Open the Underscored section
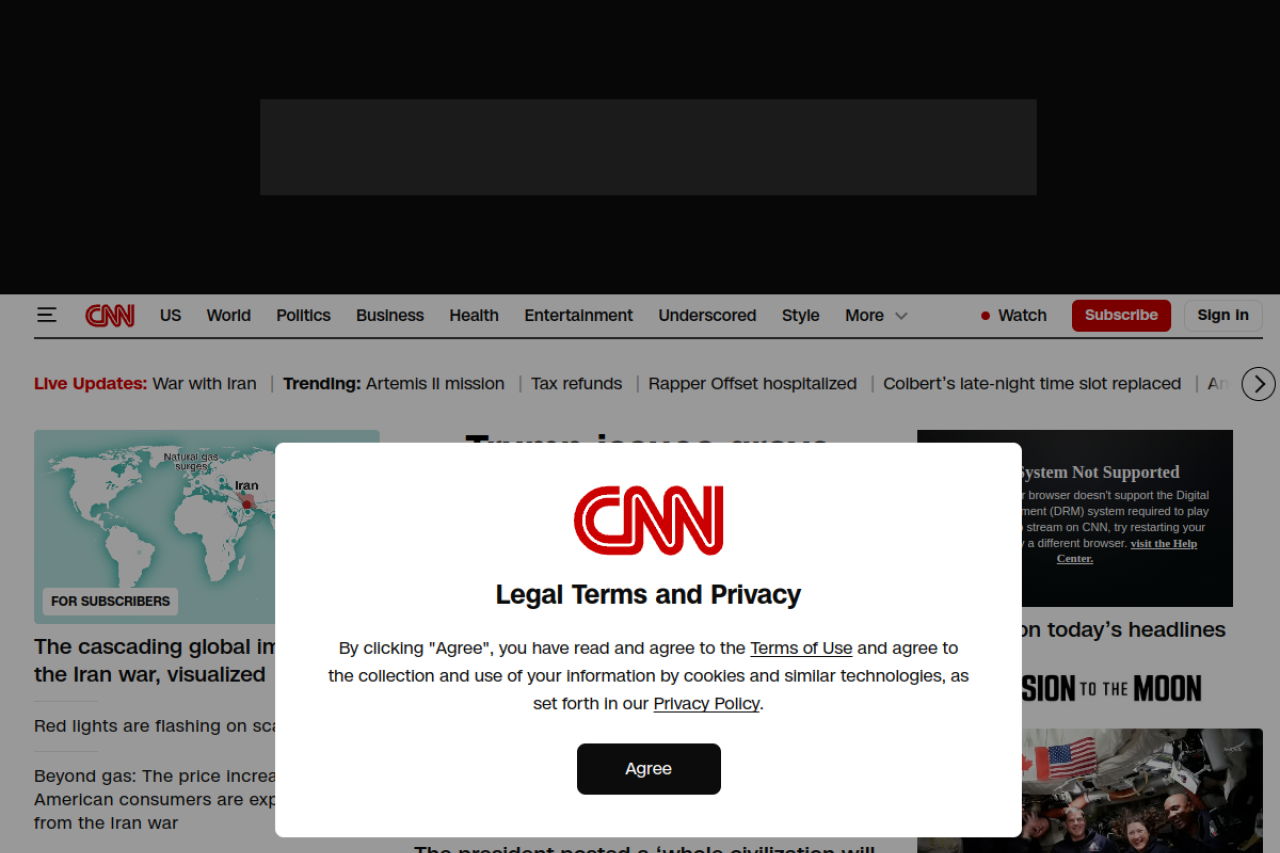 707,315
